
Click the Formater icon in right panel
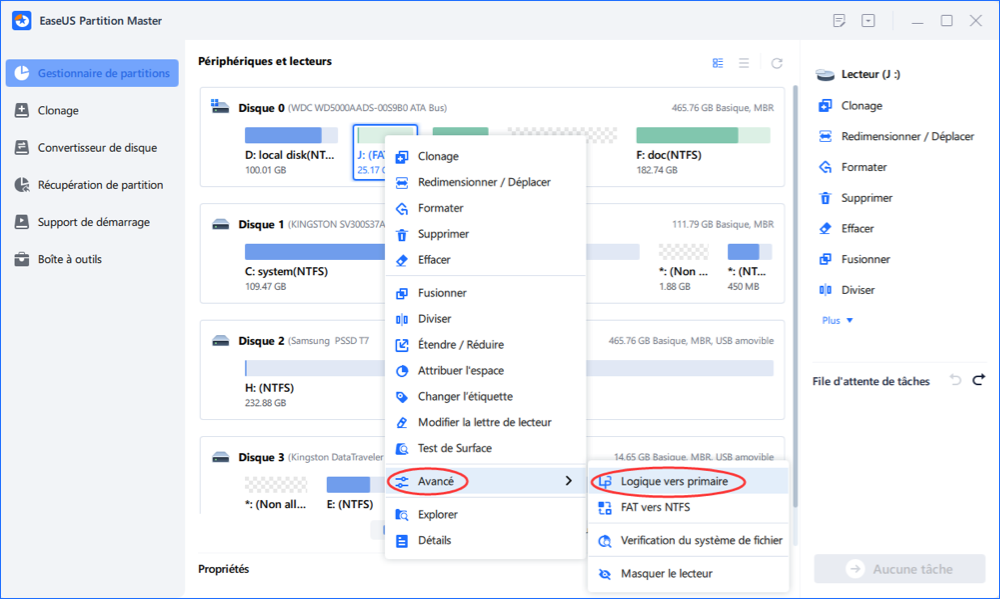click(x=826, y=167)
